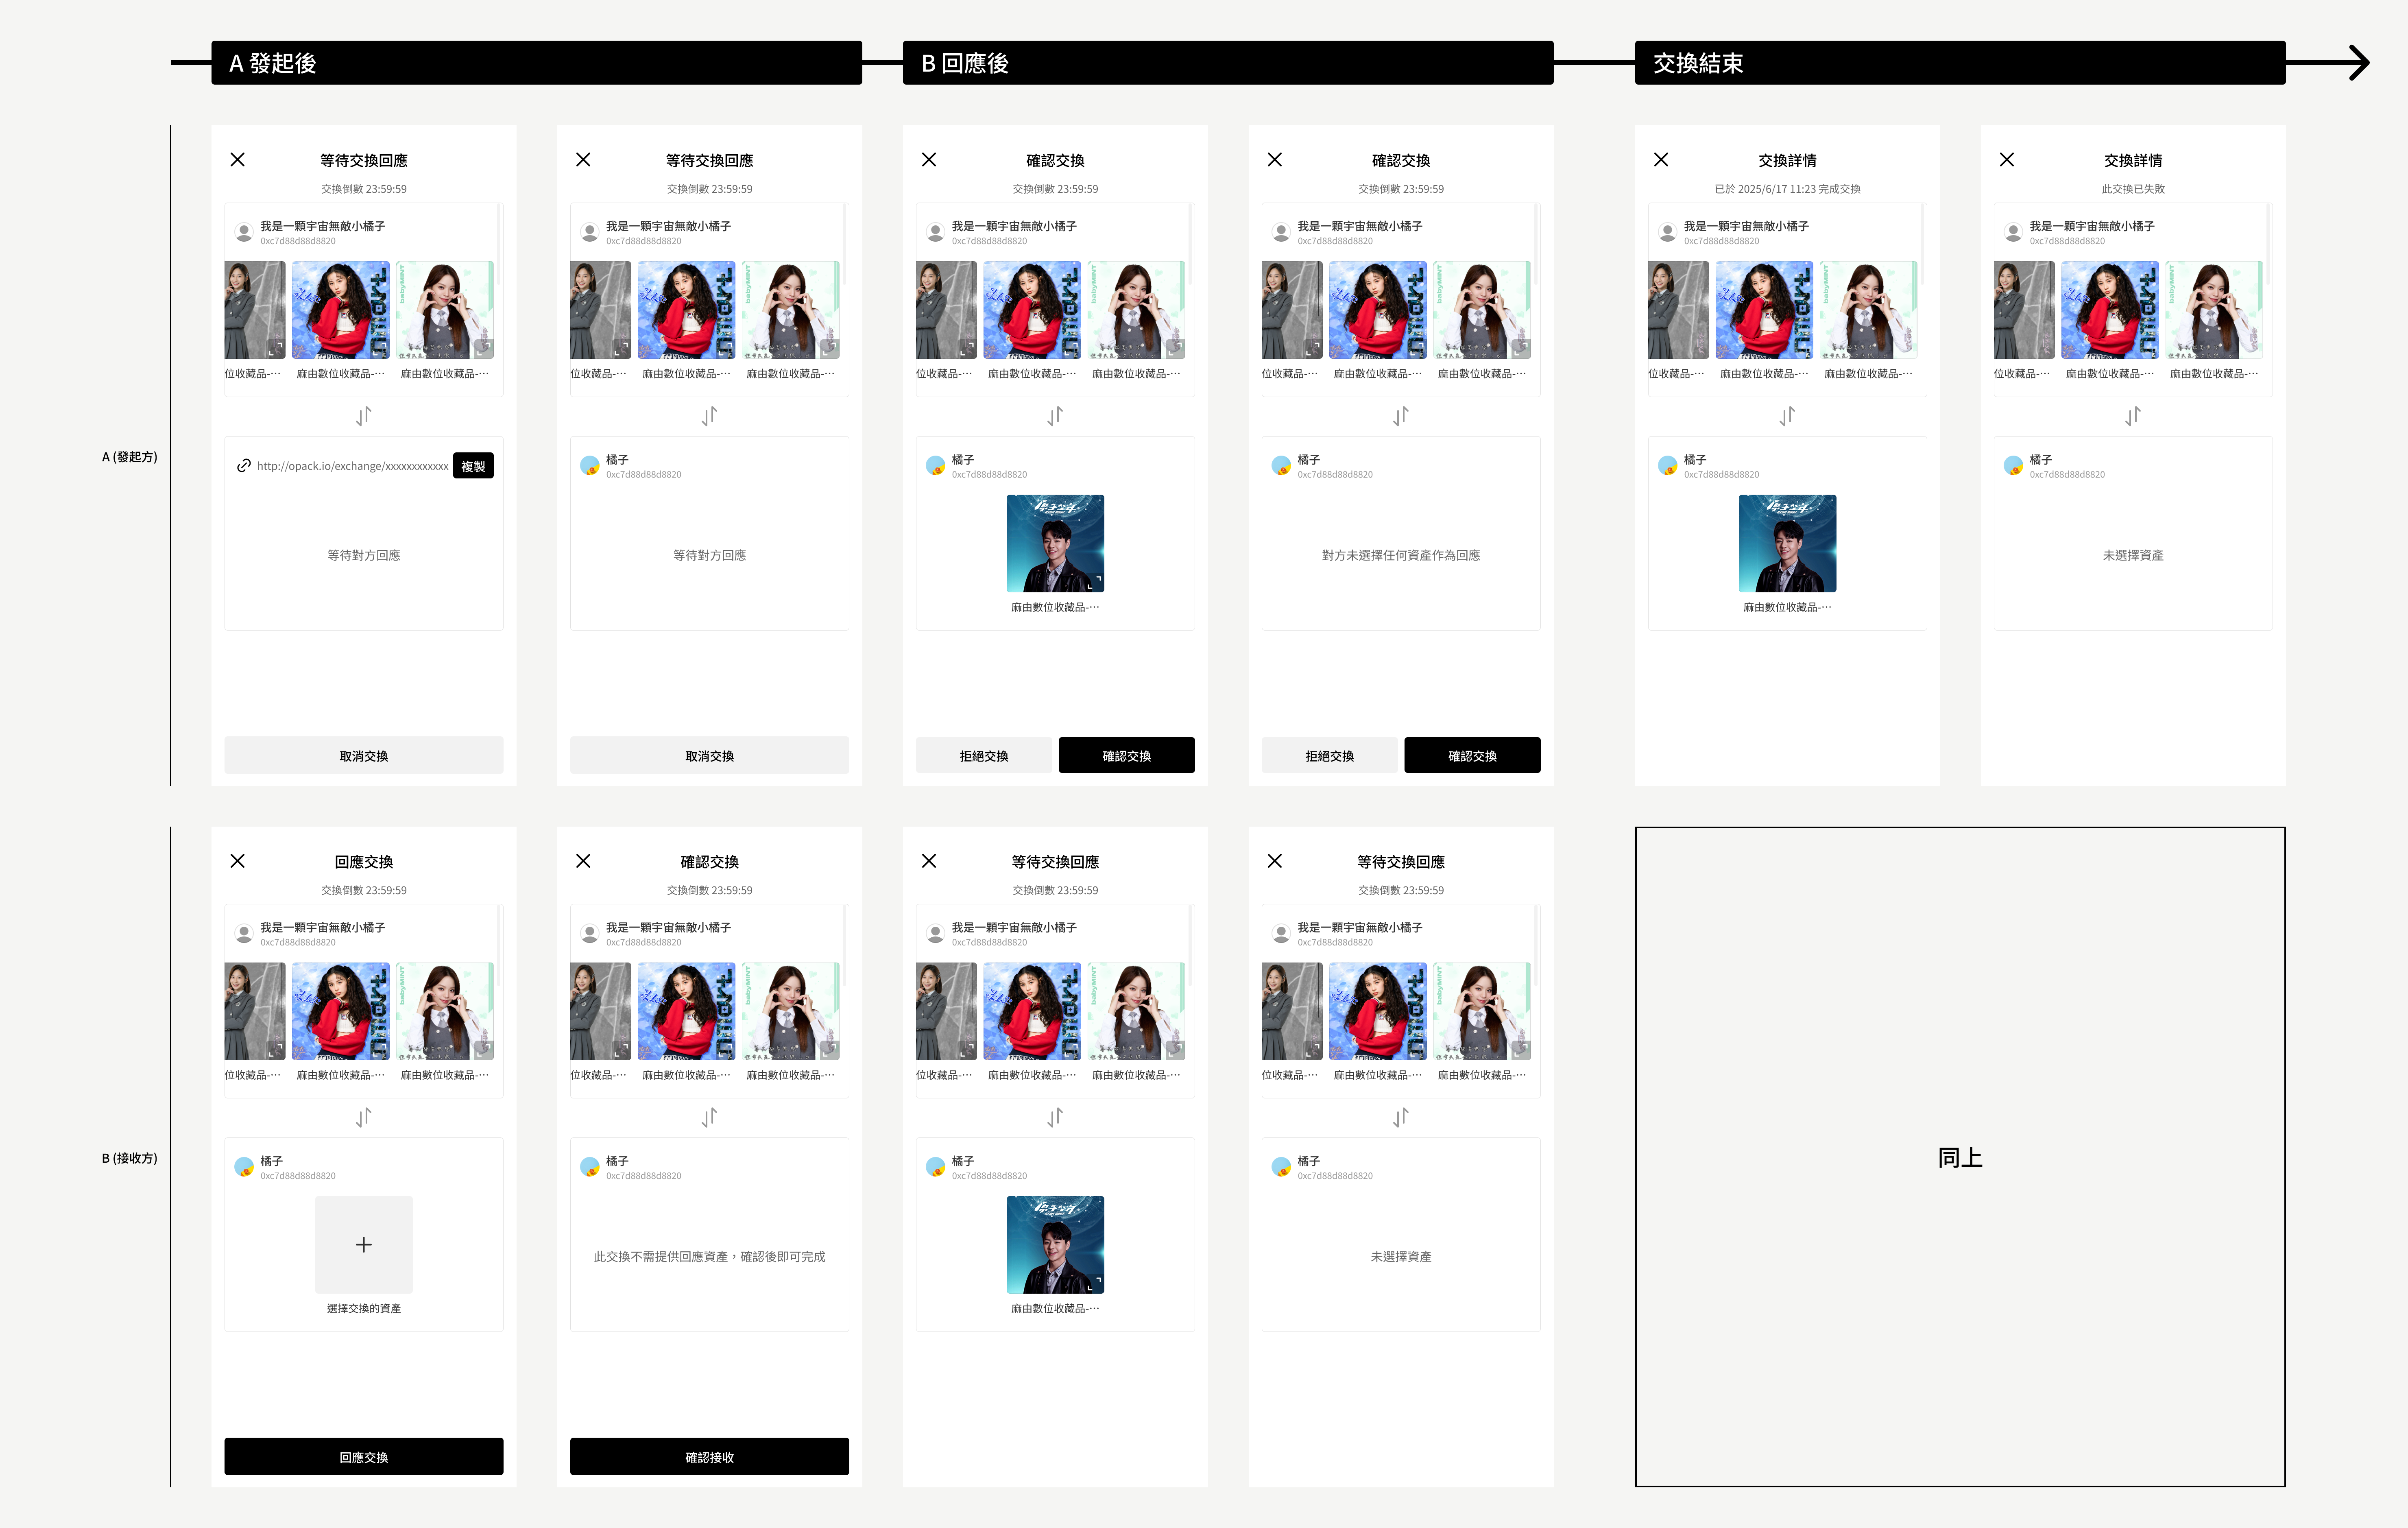Viewport: 2408px width, 1528px height.
Task: Click grey user avatar in the 回應交換 screen
Action: 244,933
